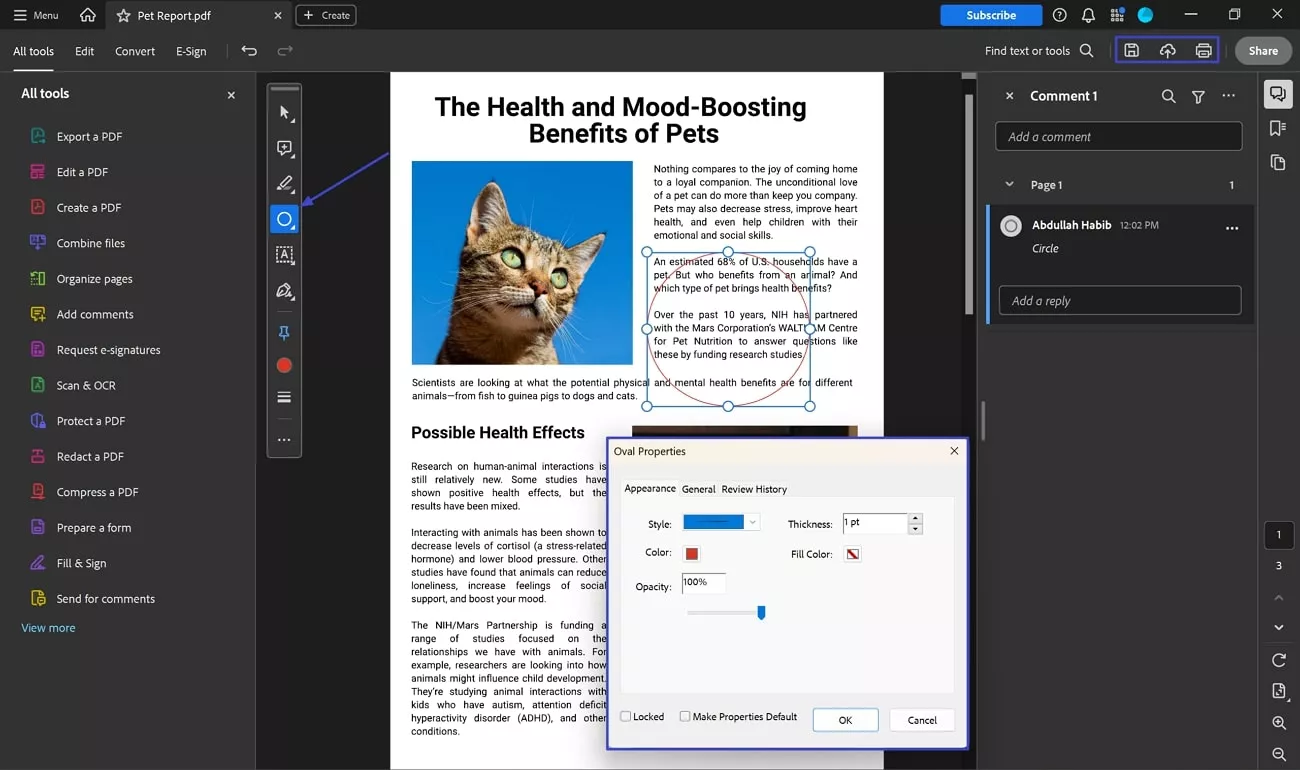
Task: Click the red border Color swatch
Action: (x=690, y=552)
